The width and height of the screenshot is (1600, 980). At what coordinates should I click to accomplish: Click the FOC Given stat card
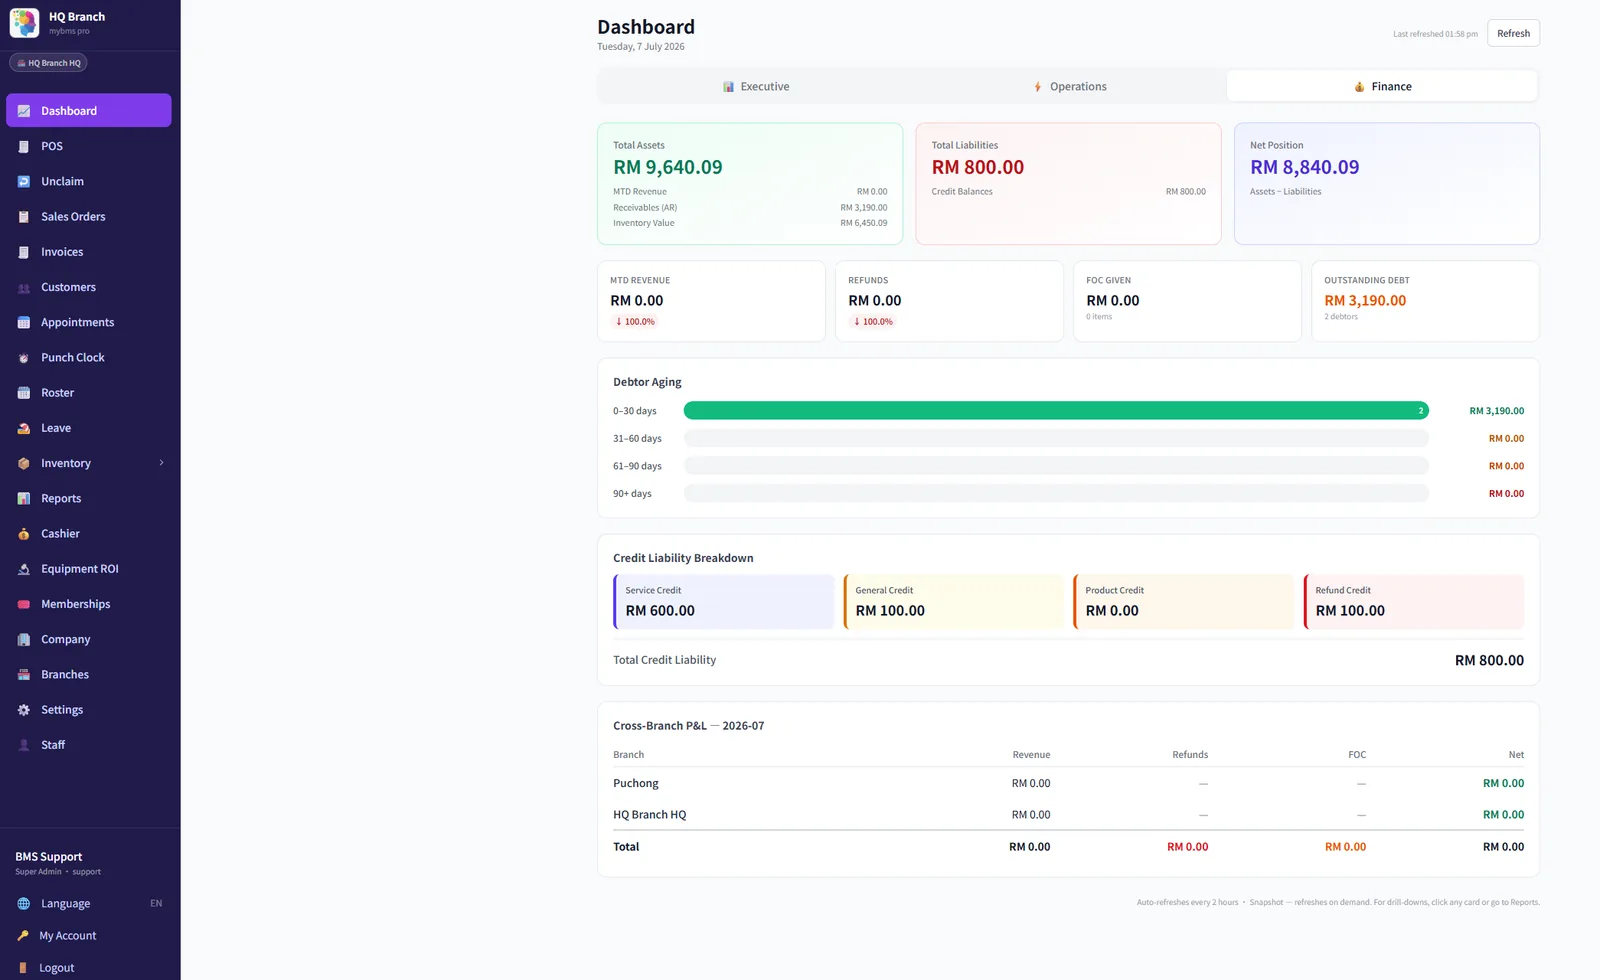point(1187,301)
